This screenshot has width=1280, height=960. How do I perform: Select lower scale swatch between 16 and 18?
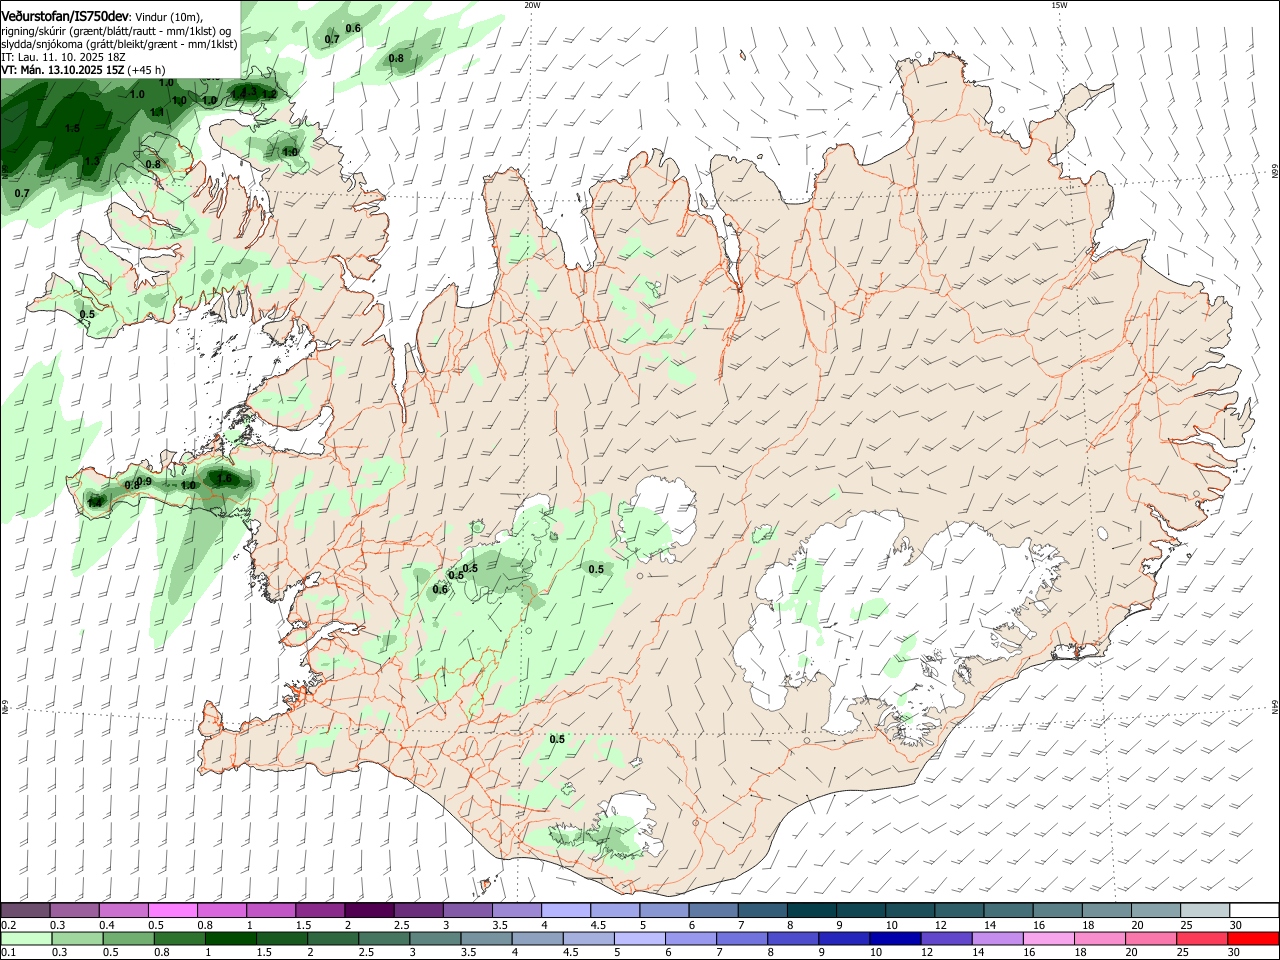pos(1049,938)
